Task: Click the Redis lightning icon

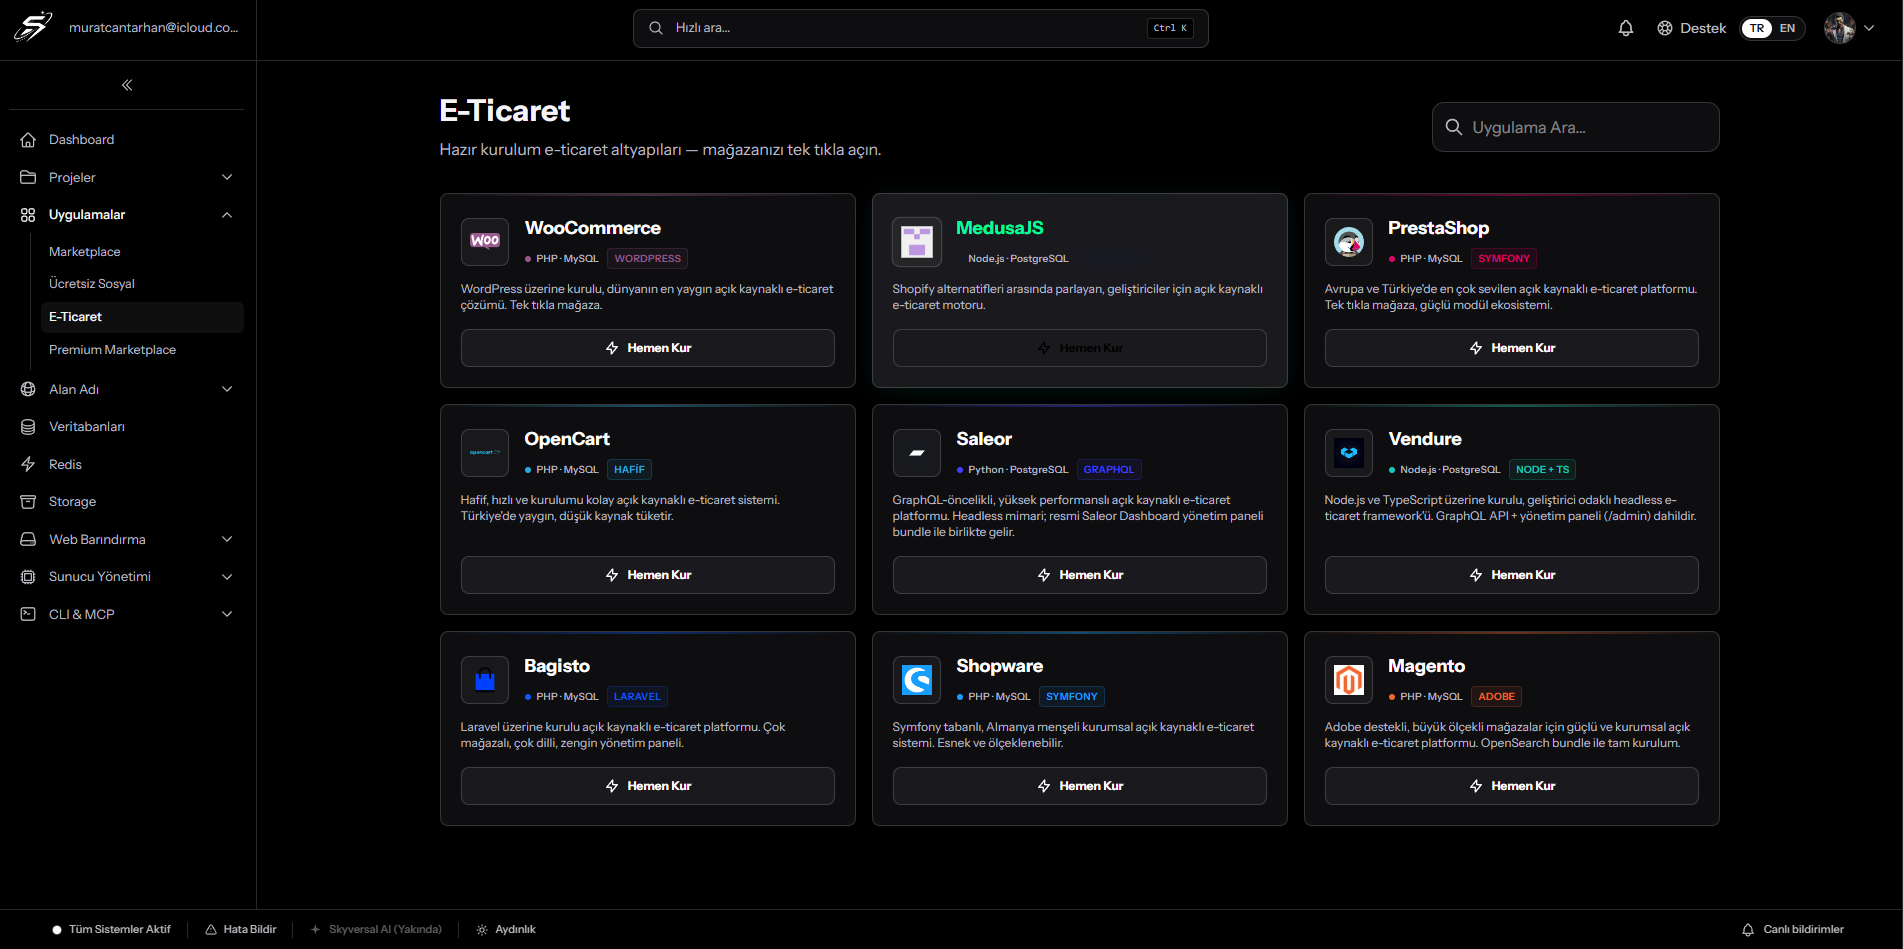Action: 28,464
